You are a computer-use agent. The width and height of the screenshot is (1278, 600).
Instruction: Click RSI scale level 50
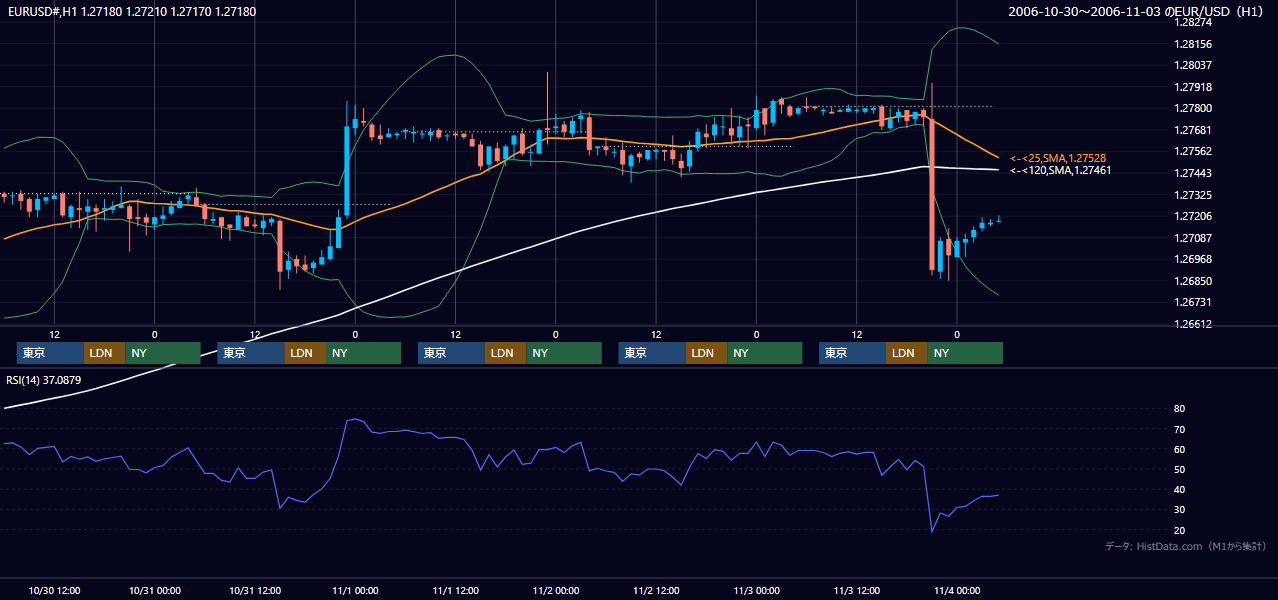click(x=1179, y=469)
